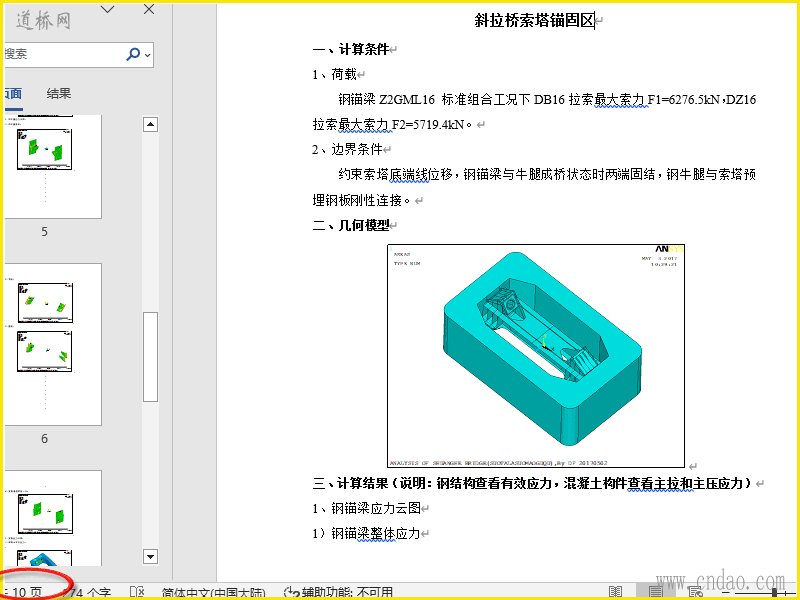Click the line '1、钢锚梁应力云图'
800x600 pixels.
(x=367, y=508)
